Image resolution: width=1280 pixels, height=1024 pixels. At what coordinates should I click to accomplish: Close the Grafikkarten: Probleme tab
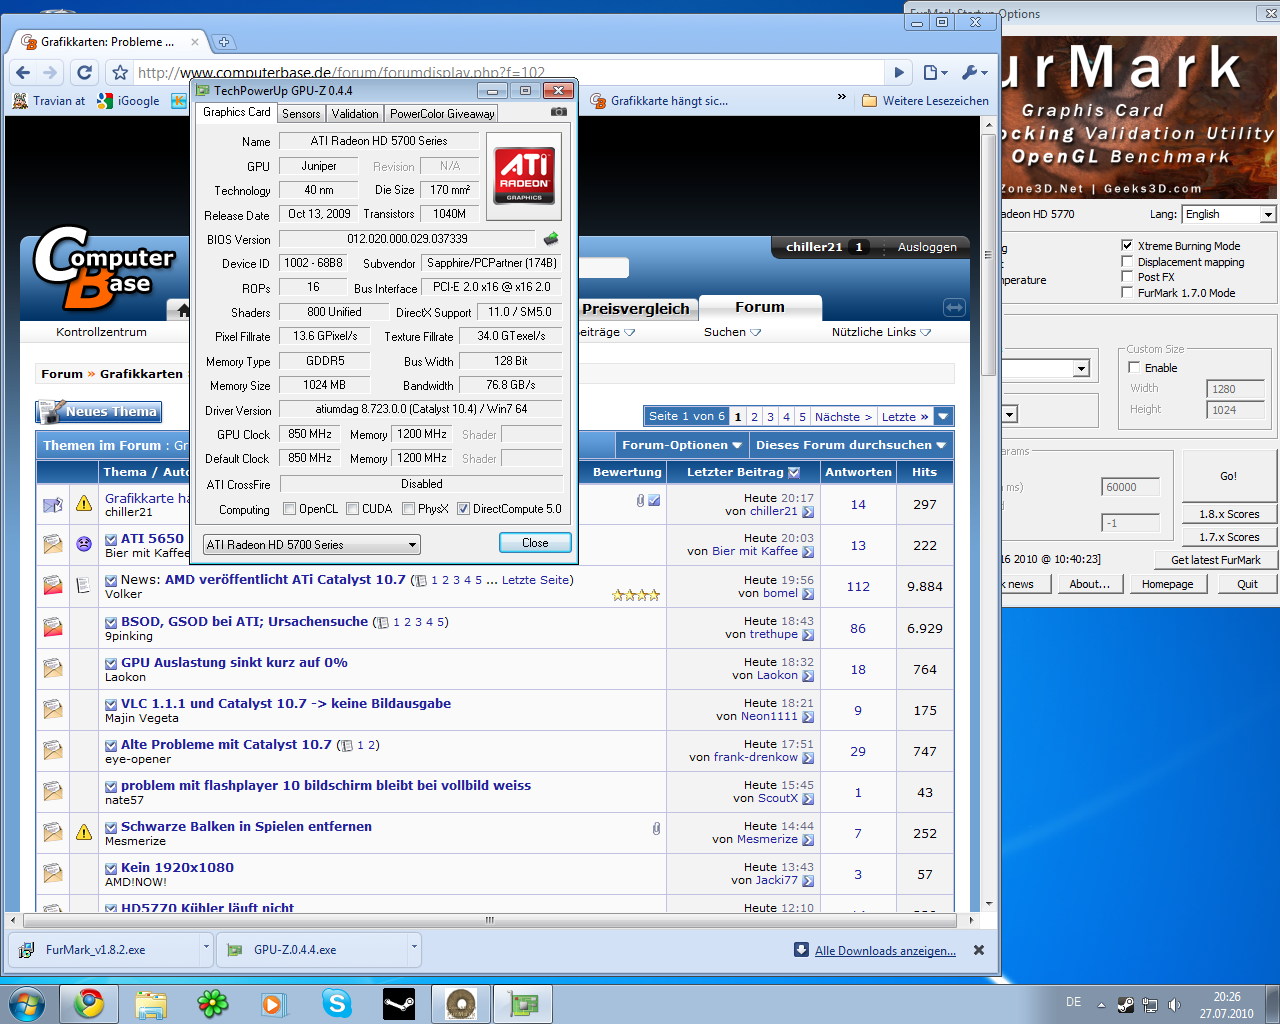[x=195, y=42]
